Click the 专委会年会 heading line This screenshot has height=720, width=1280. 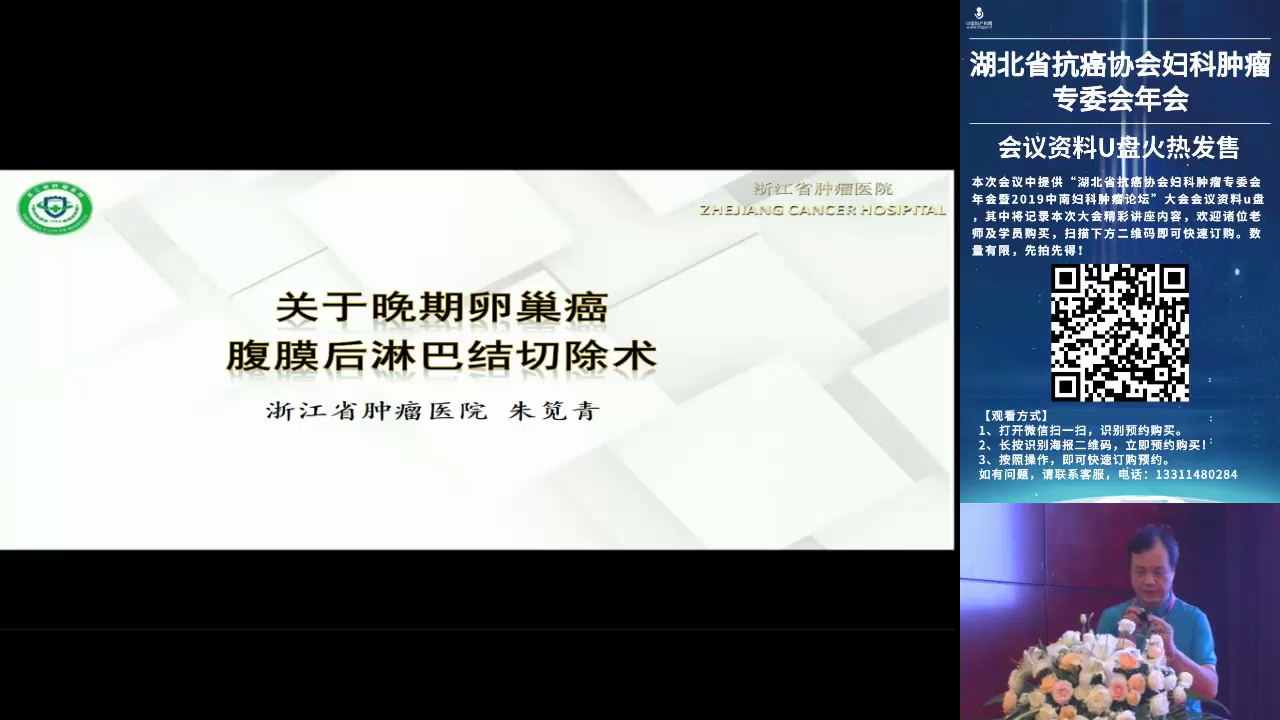pyautogui.click(x=1119, y=99)
